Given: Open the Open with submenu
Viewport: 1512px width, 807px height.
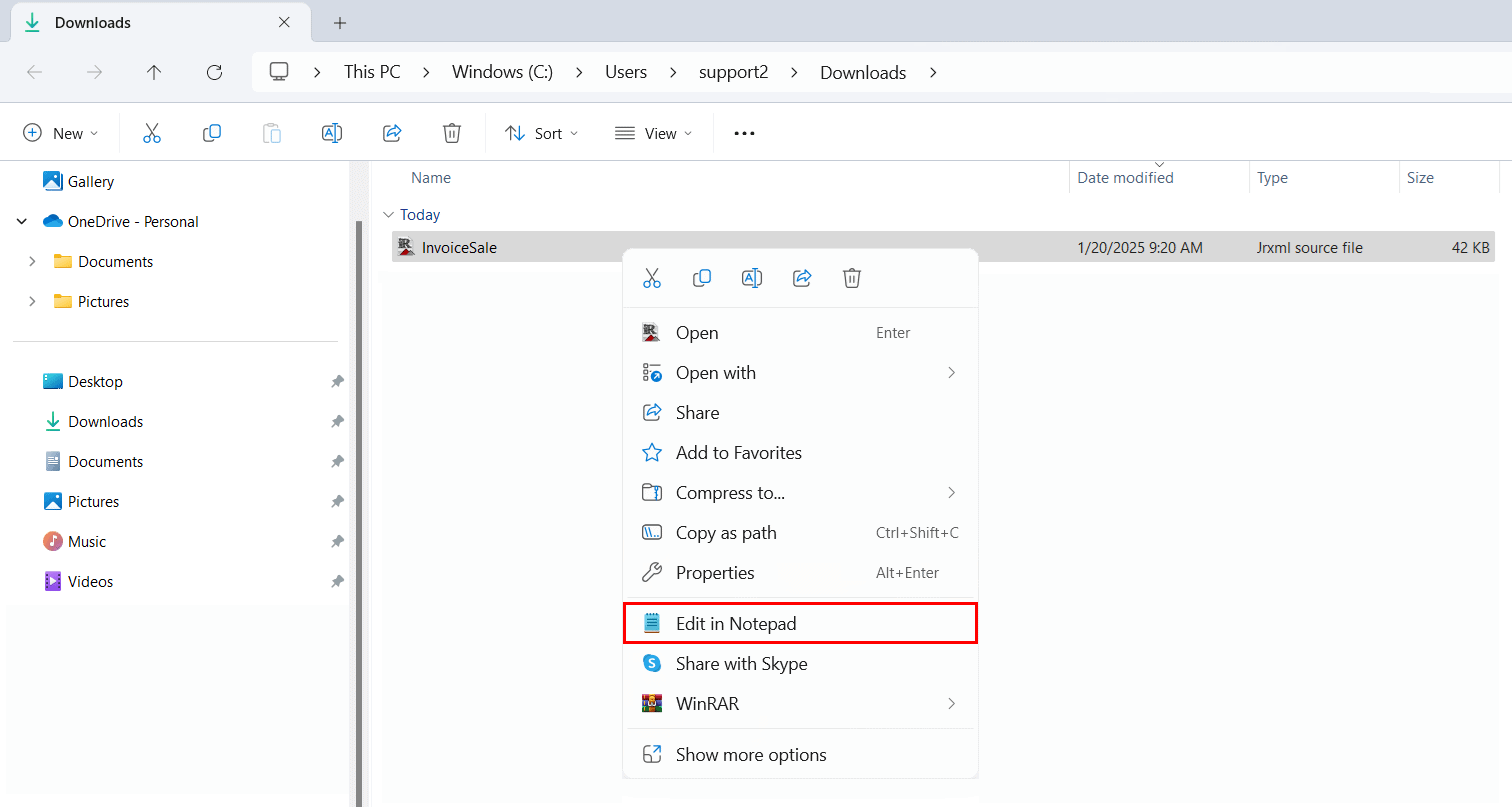Looking at the screenshot, I should (x=800, y=373).
